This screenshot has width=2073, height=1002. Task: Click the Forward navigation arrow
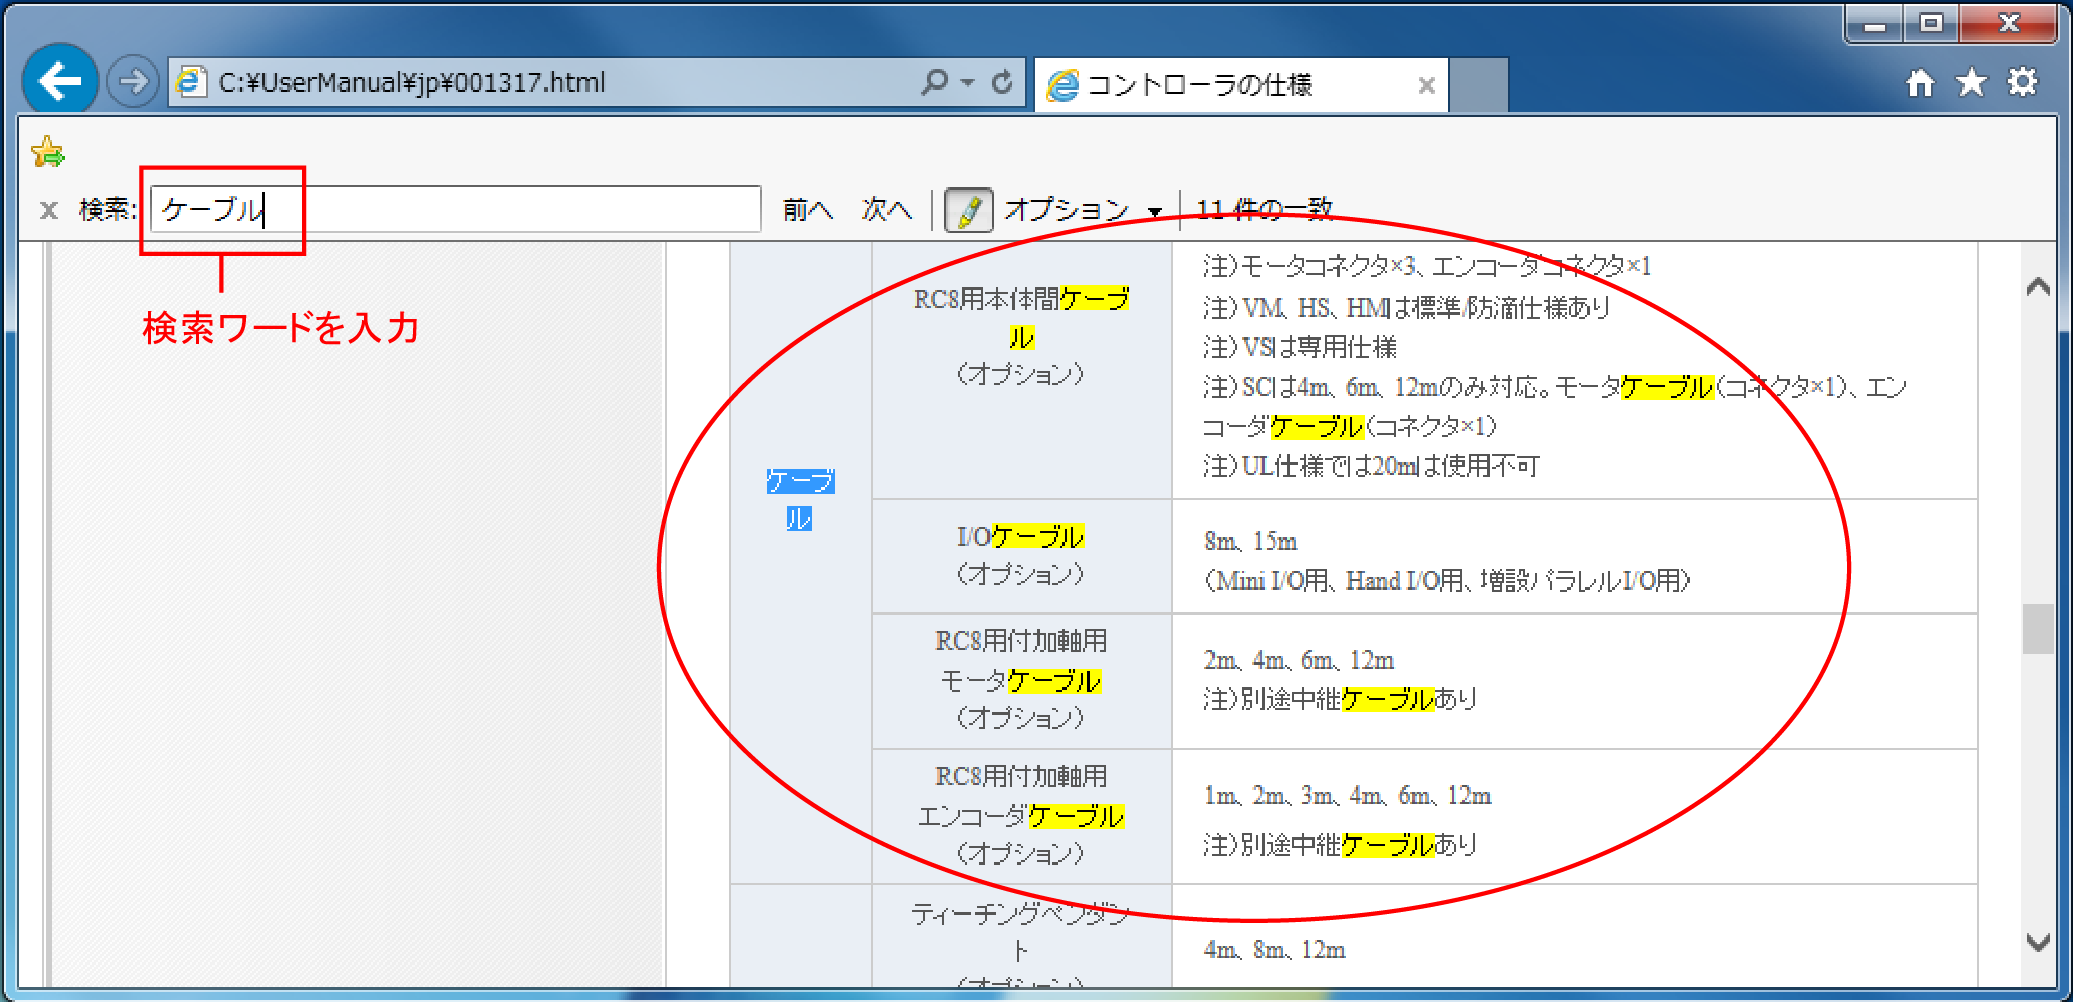point(133,81)
